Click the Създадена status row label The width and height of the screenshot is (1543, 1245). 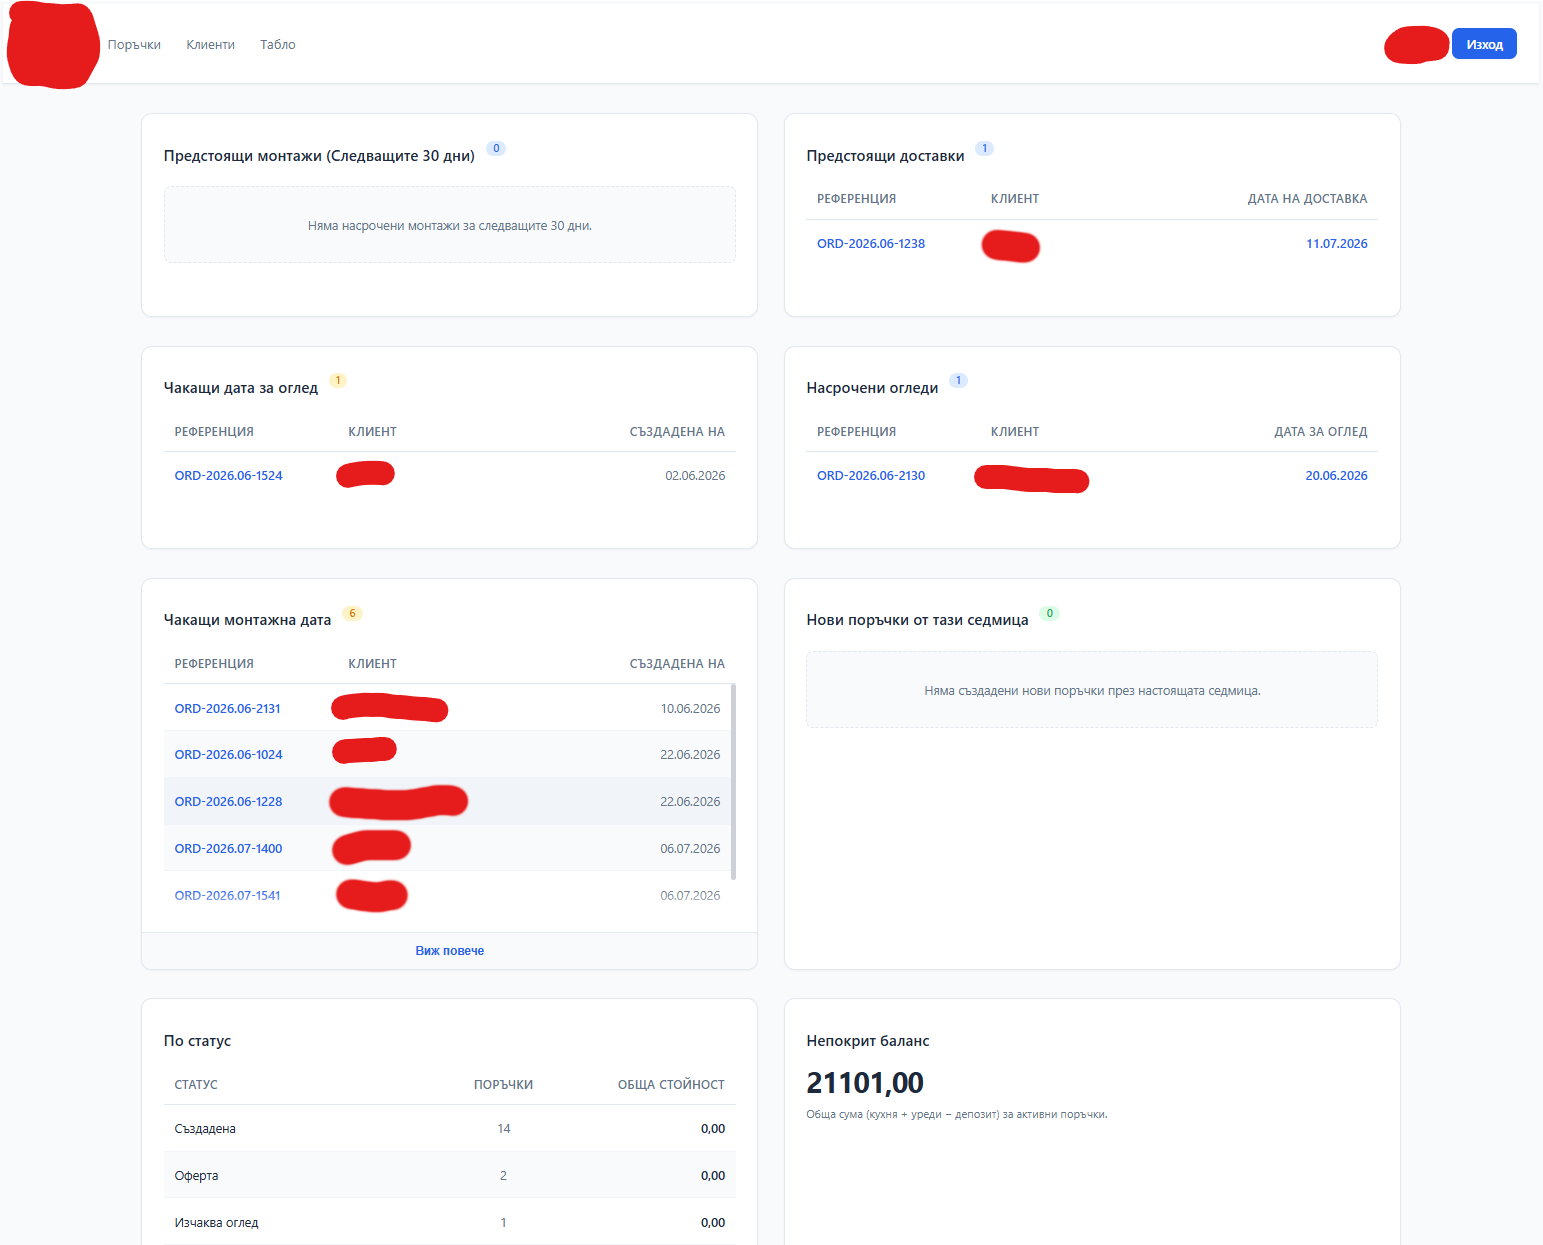[205, 1129]
